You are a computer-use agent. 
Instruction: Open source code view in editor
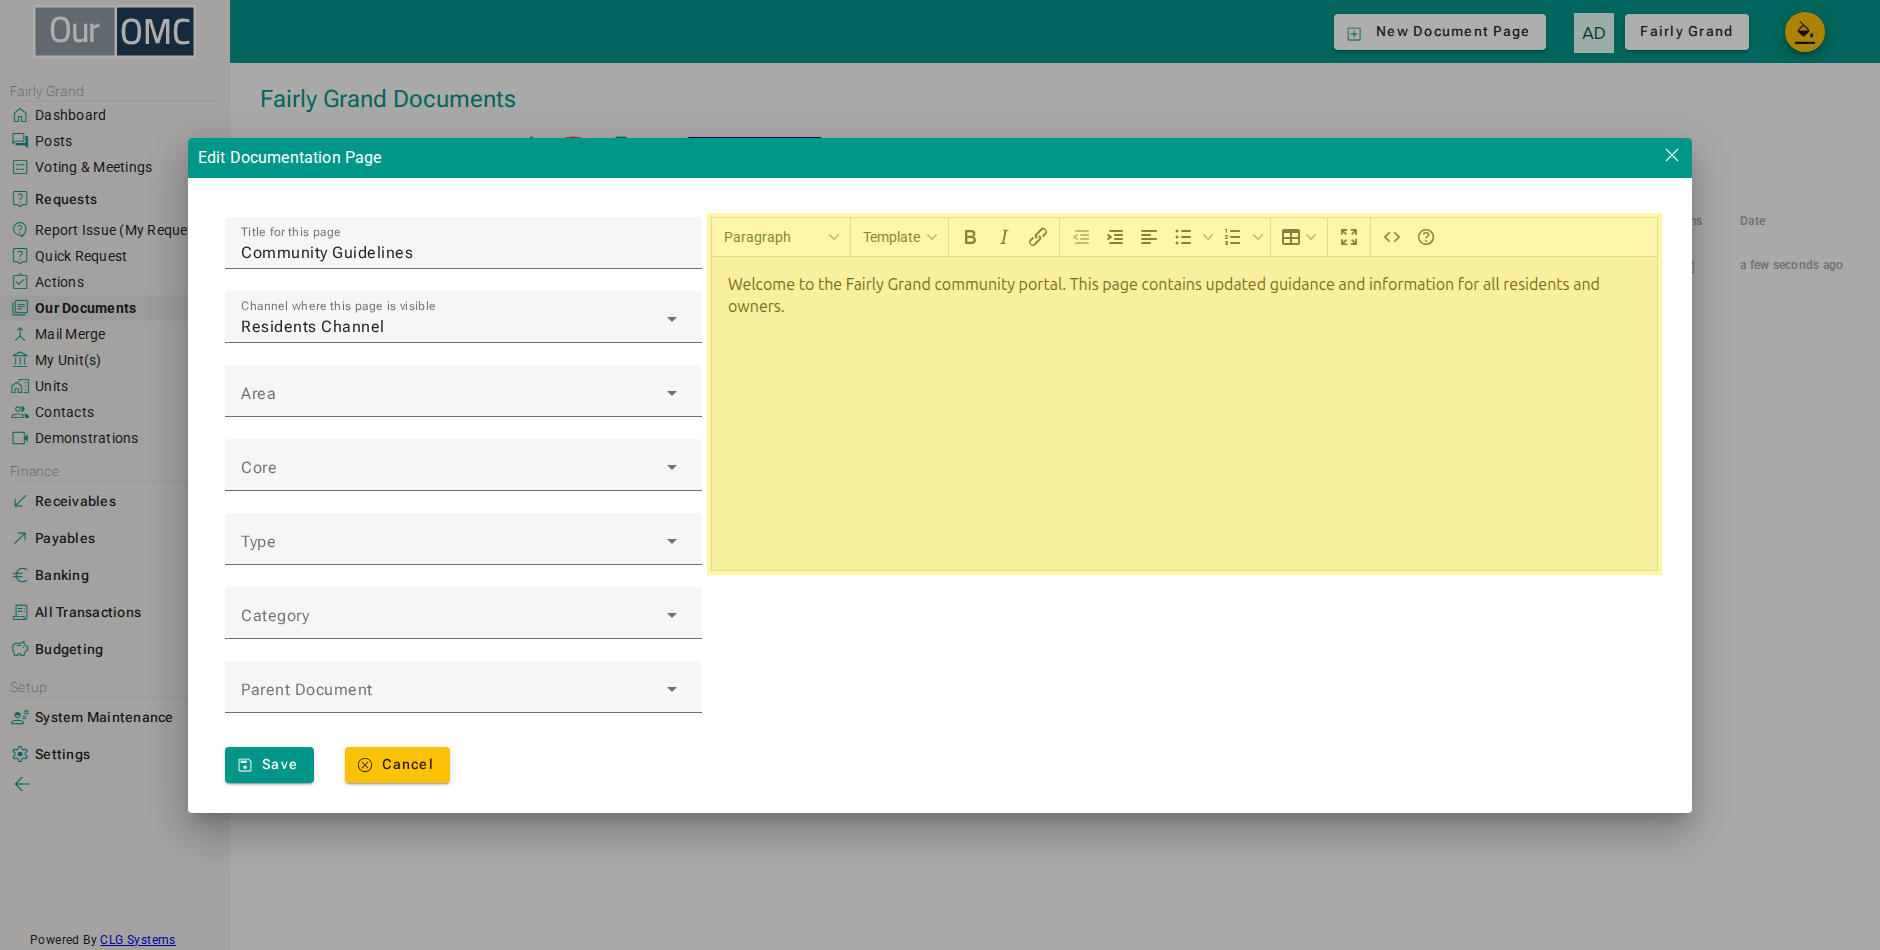[1392, 237]
